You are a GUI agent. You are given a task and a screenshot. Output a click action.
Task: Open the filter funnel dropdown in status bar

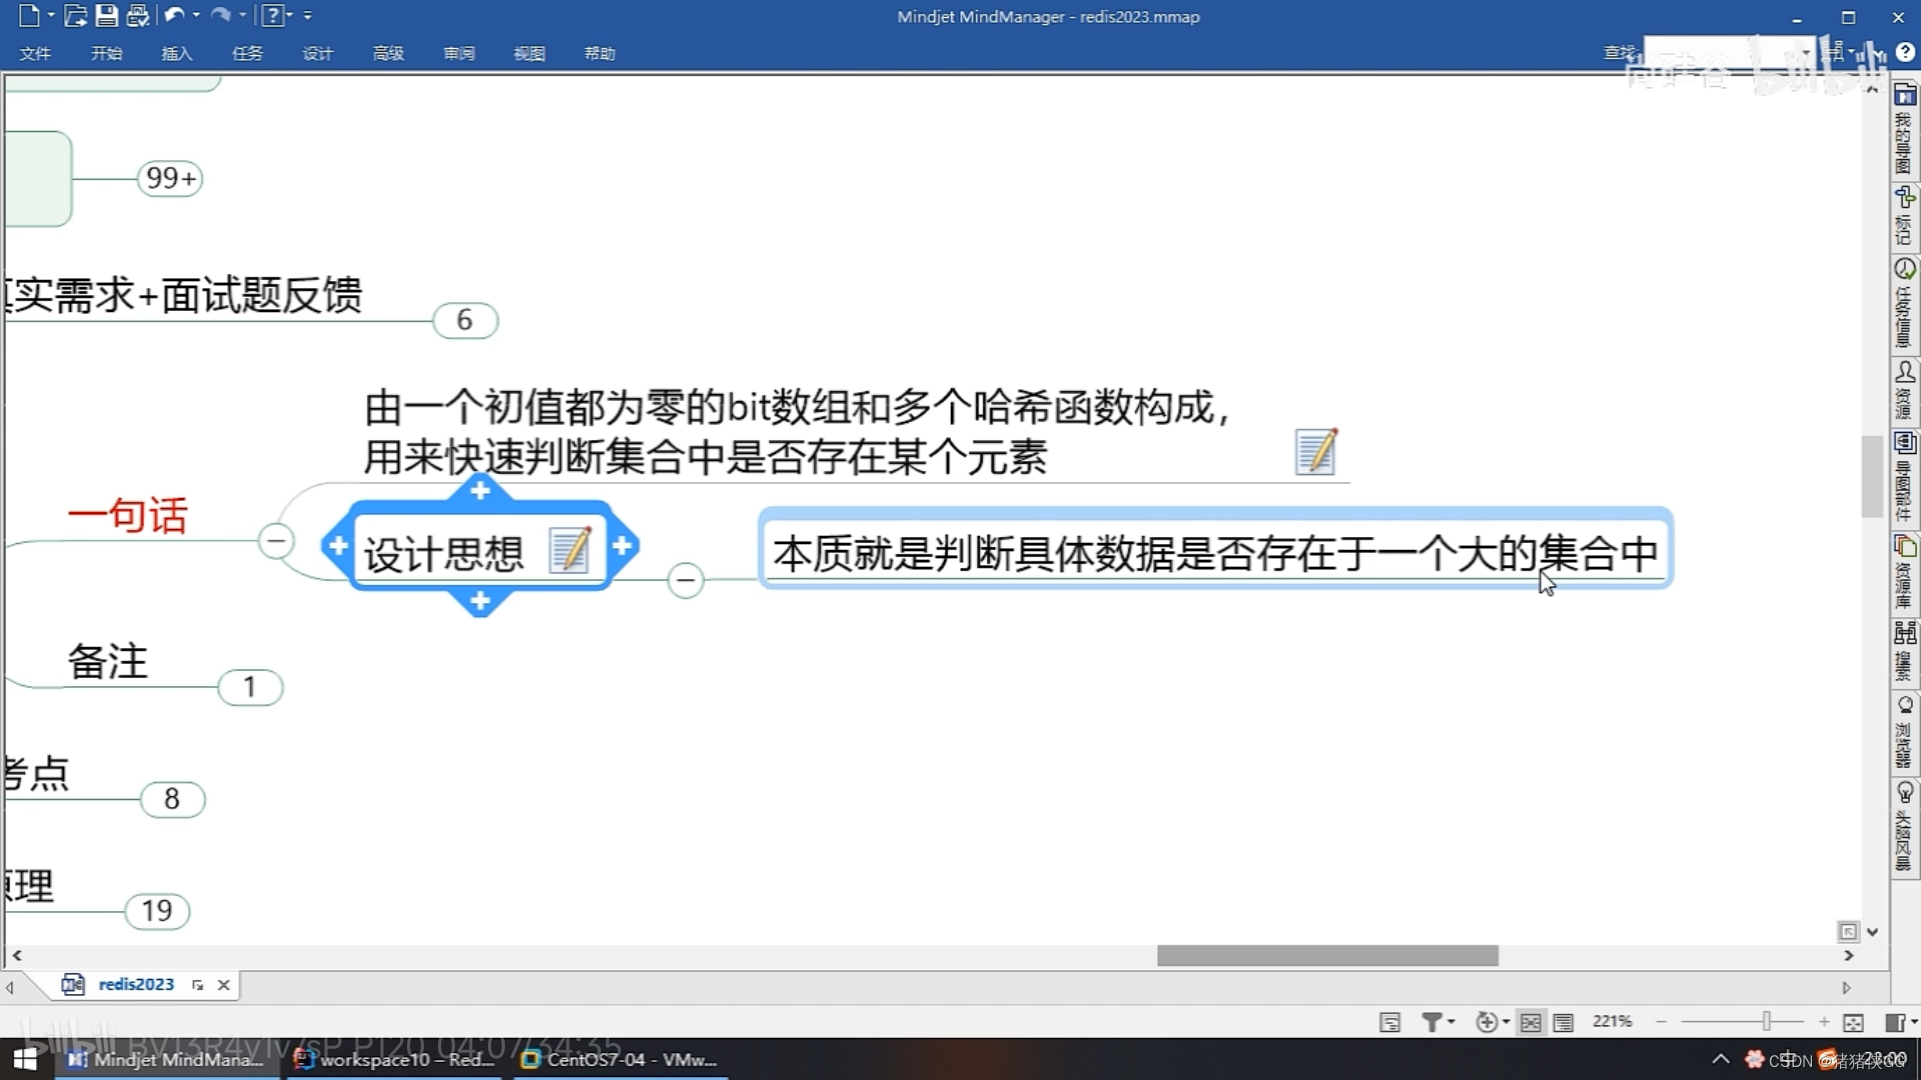pyautogui.click(x=1437, y=1022)
